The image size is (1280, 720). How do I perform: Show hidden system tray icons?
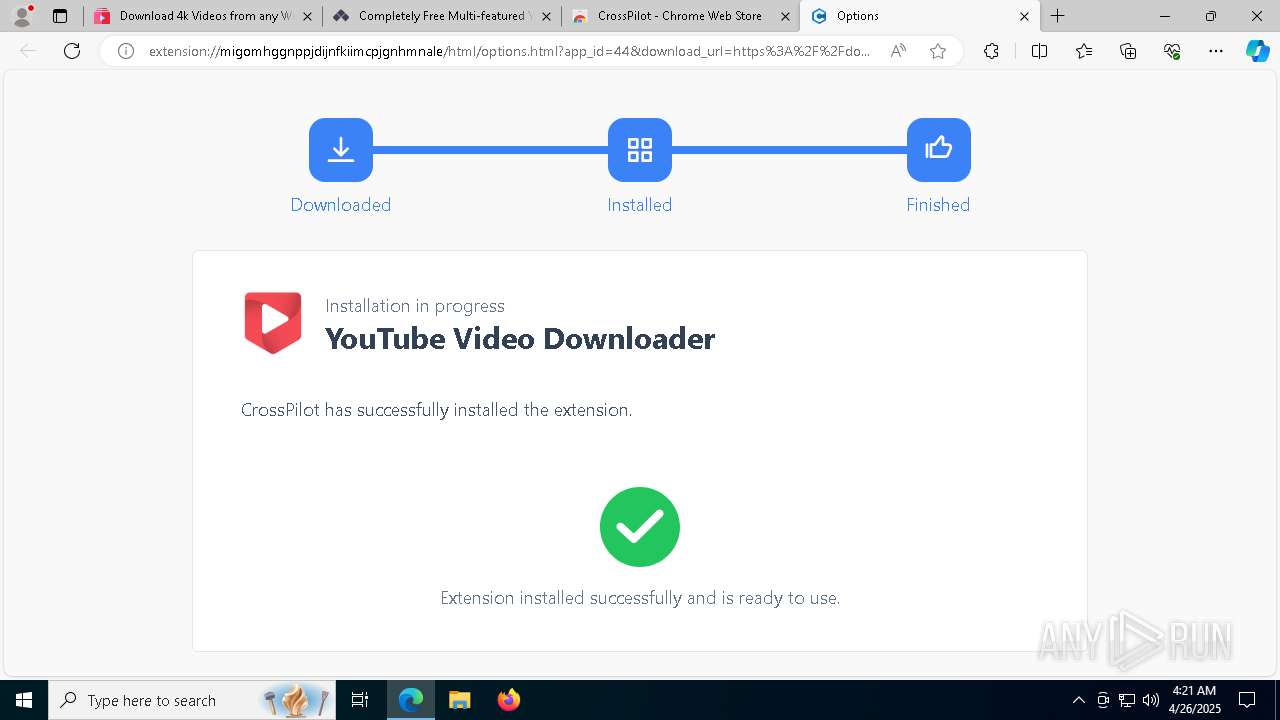[x=1078, y=700]
